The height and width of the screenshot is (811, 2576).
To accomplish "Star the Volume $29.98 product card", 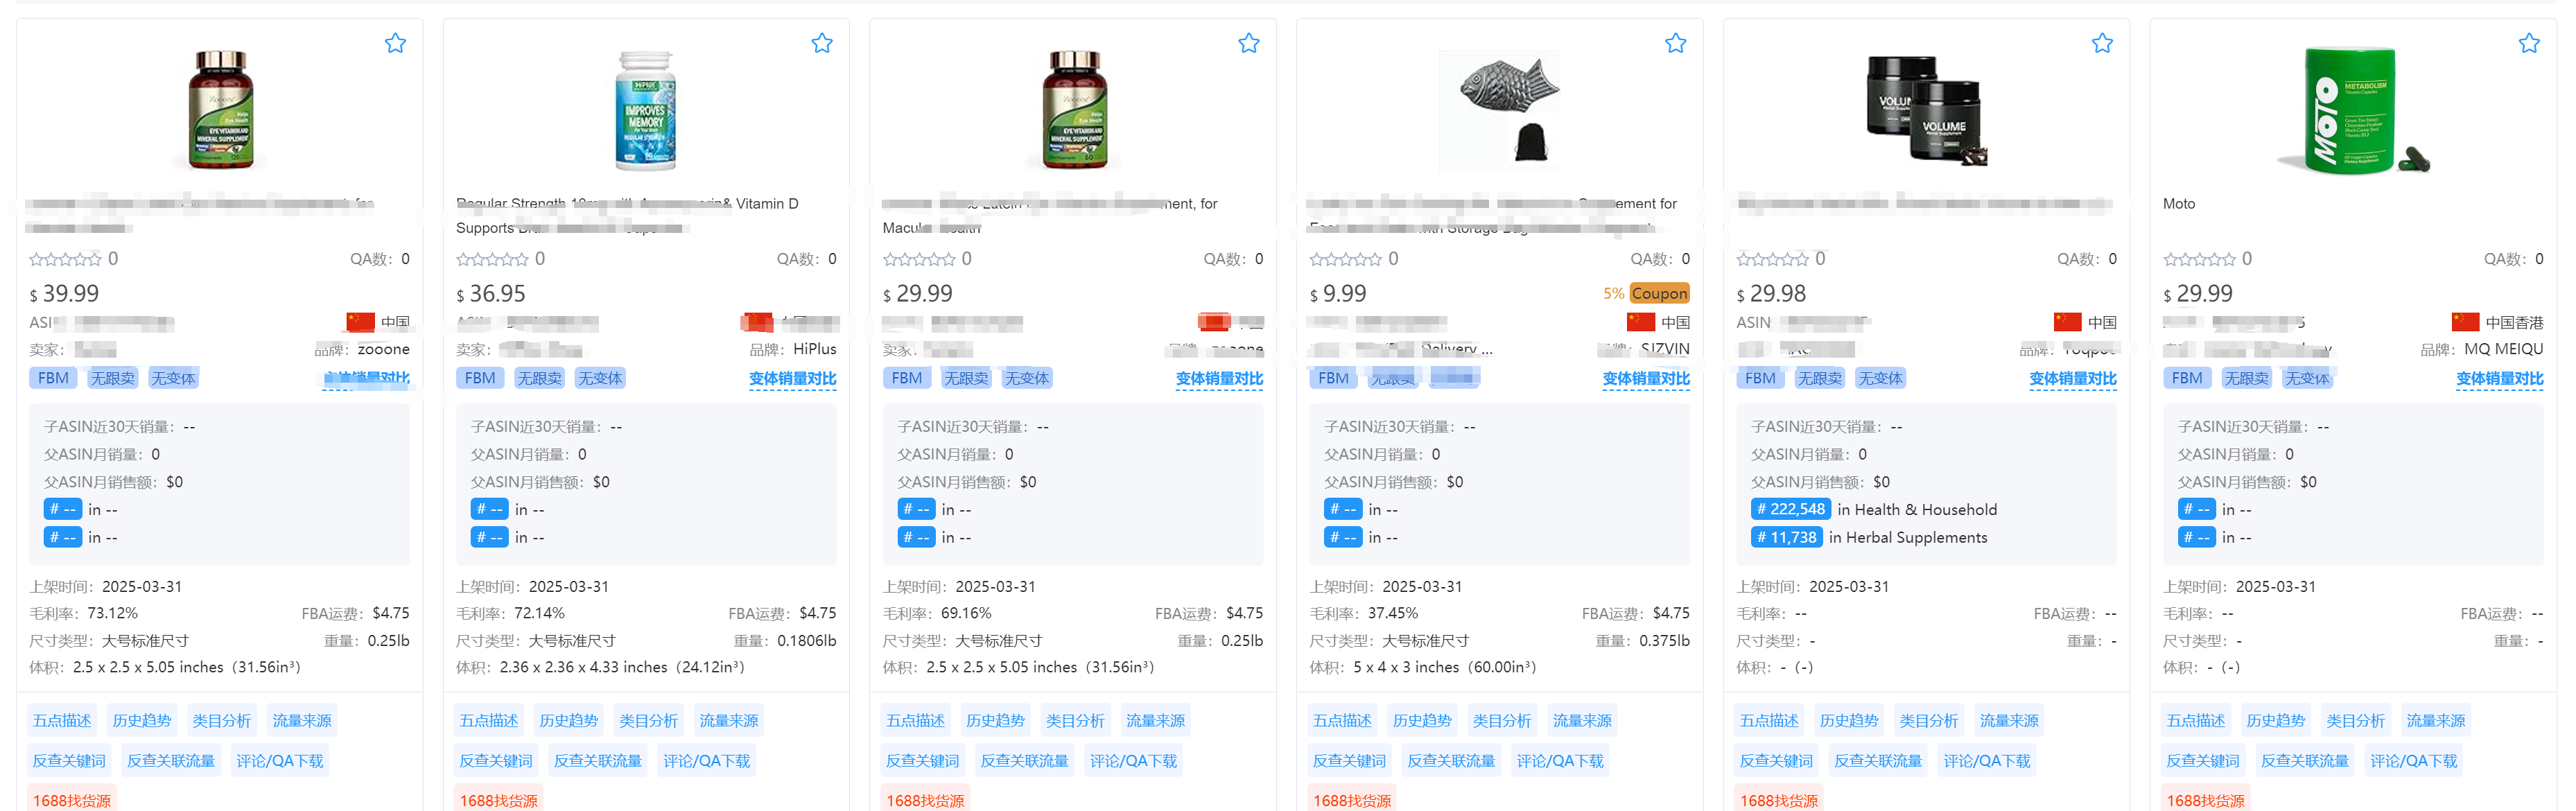I will (x=2103, y=43).
